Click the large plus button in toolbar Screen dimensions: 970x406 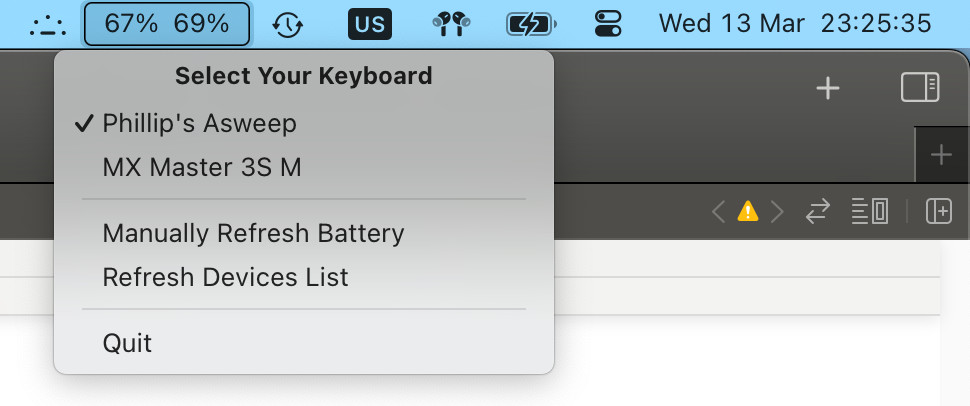click(828, 89)
